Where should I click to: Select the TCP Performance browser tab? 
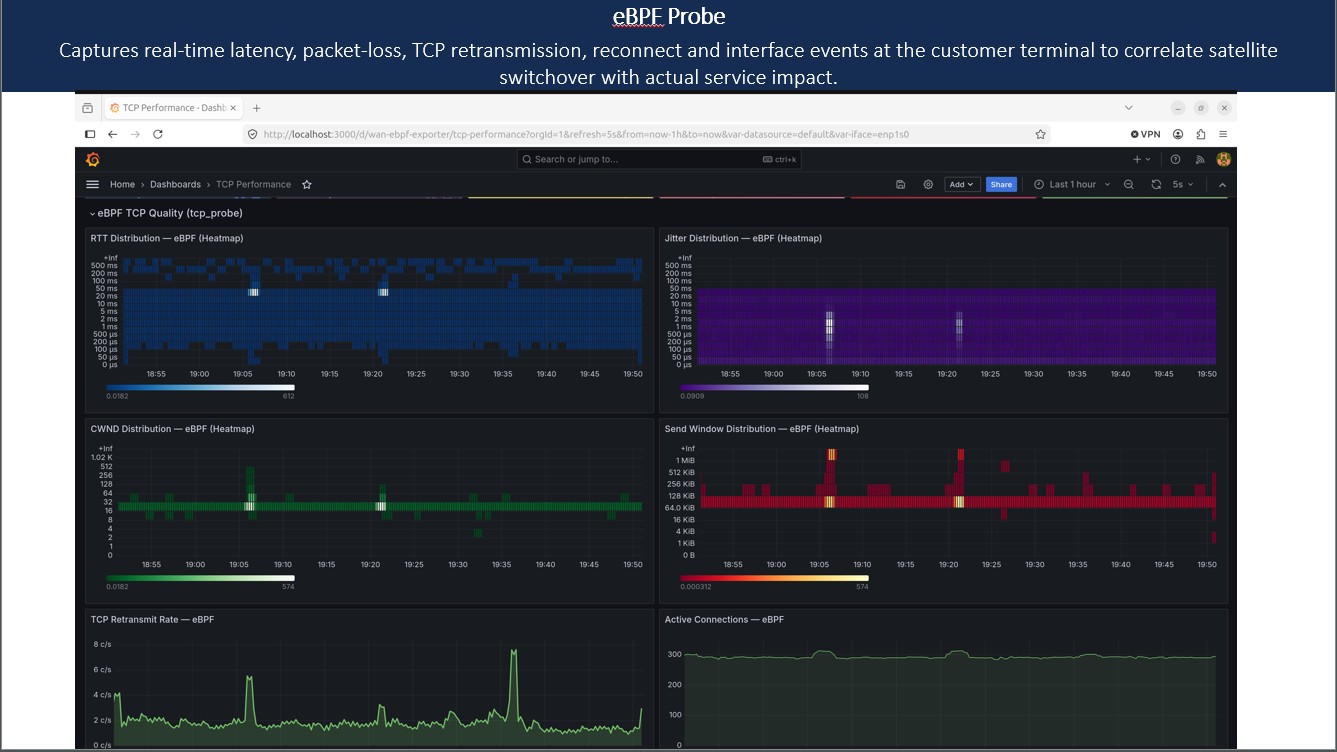[x=173, y=108]
